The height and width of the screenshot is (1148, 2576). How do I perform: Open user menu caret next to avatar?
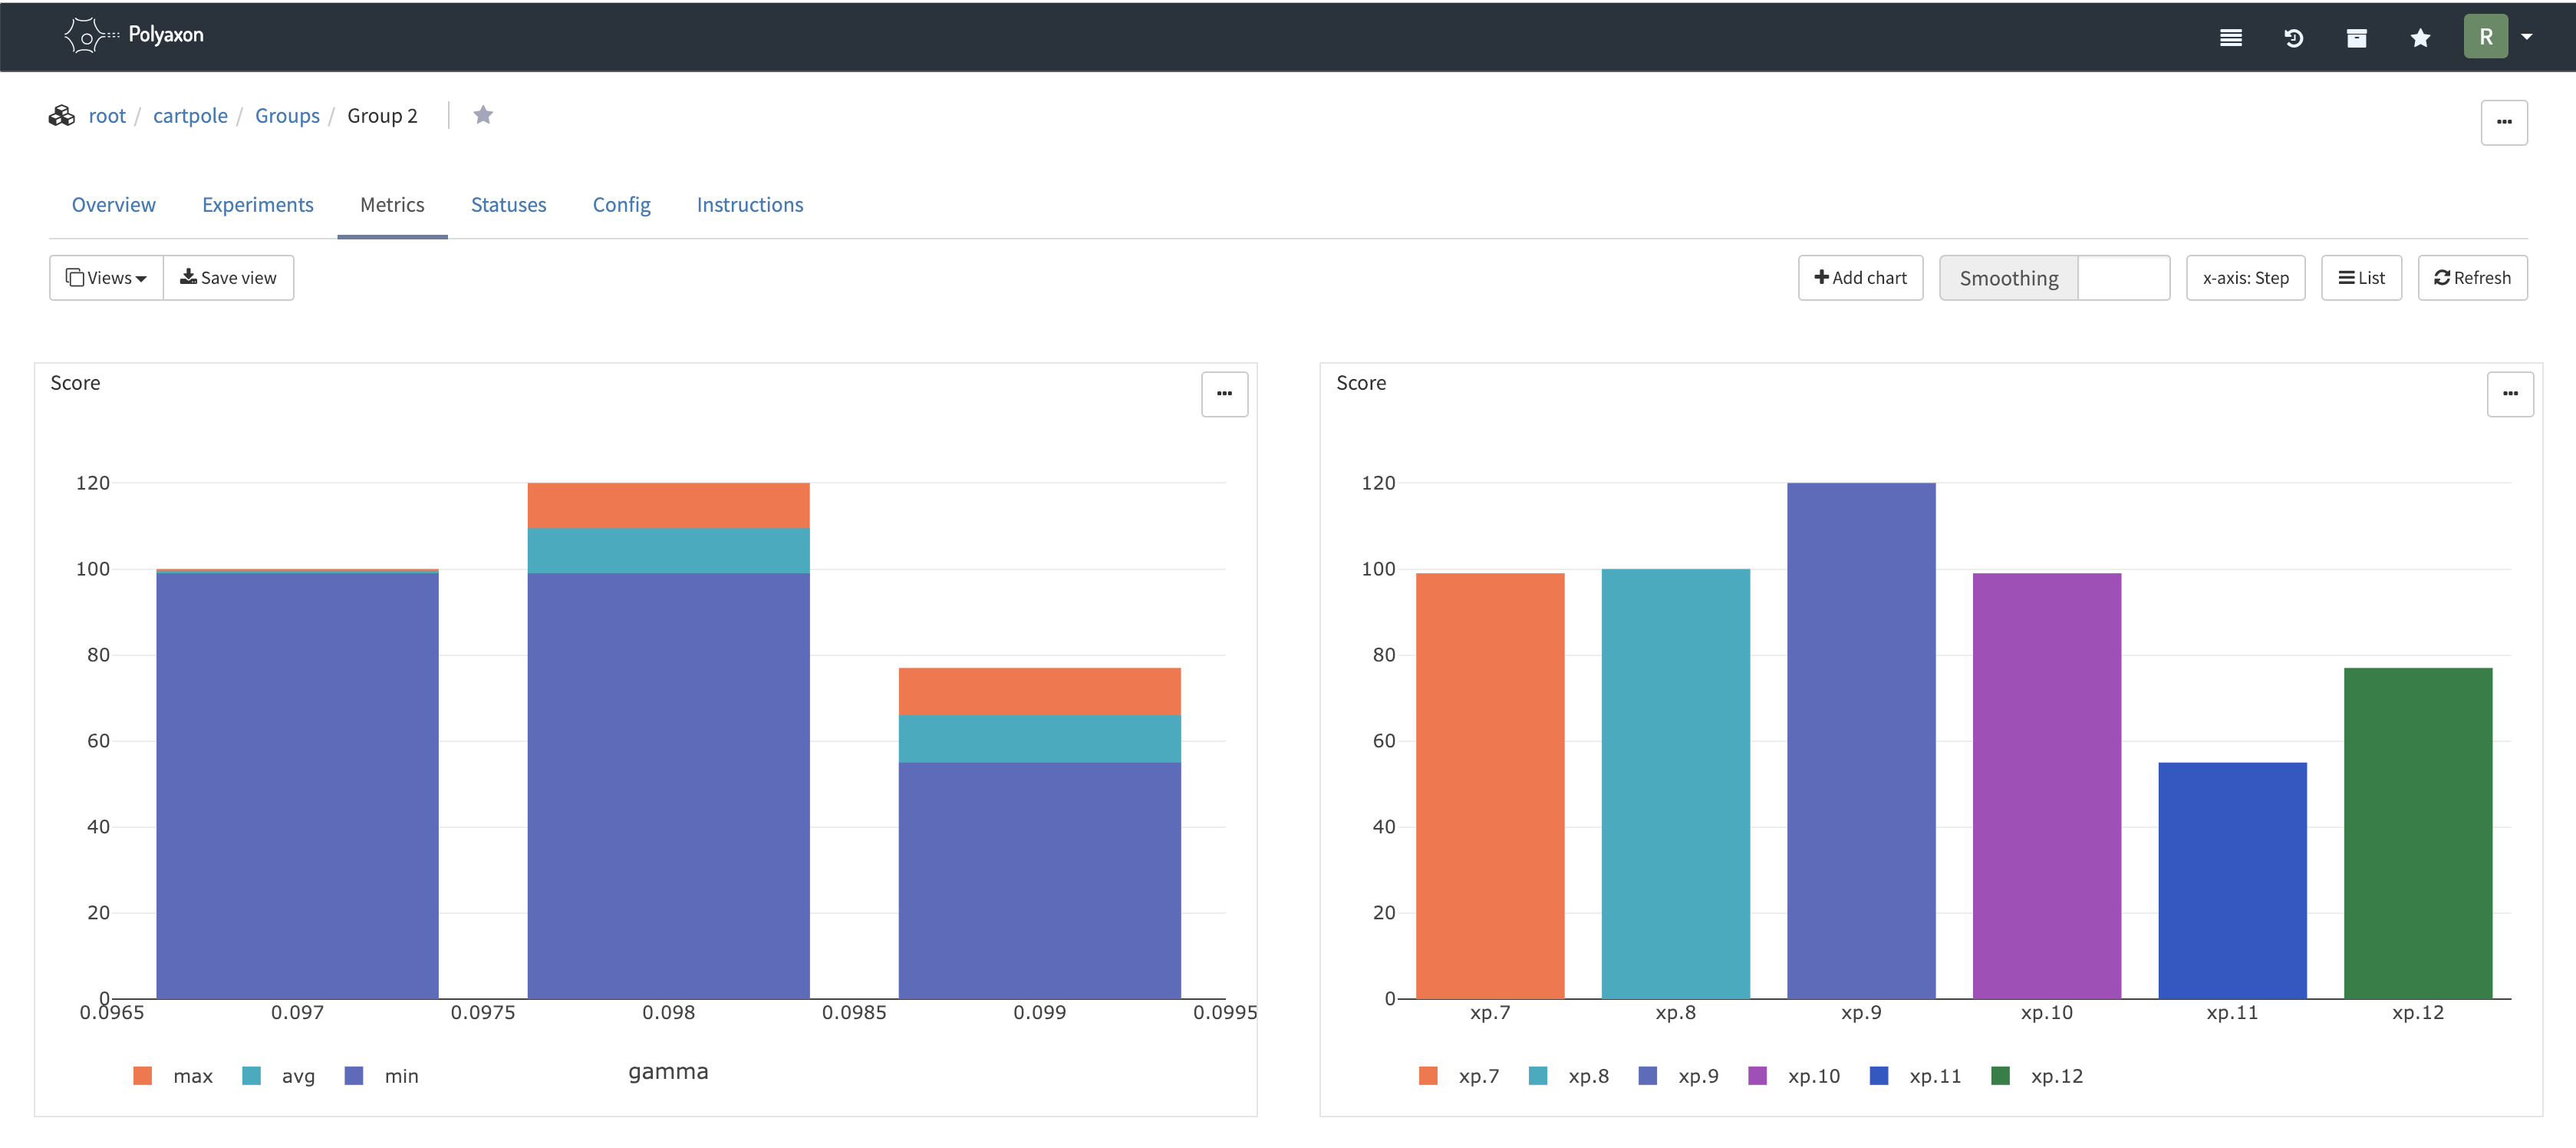click(2526, 37)
